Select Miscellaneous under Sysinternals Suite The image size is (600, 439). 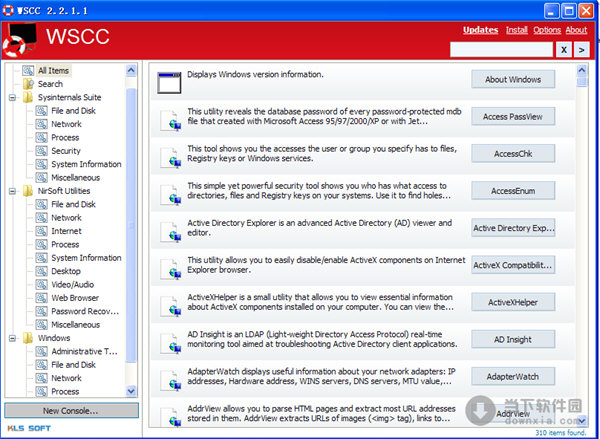(76, 177)
